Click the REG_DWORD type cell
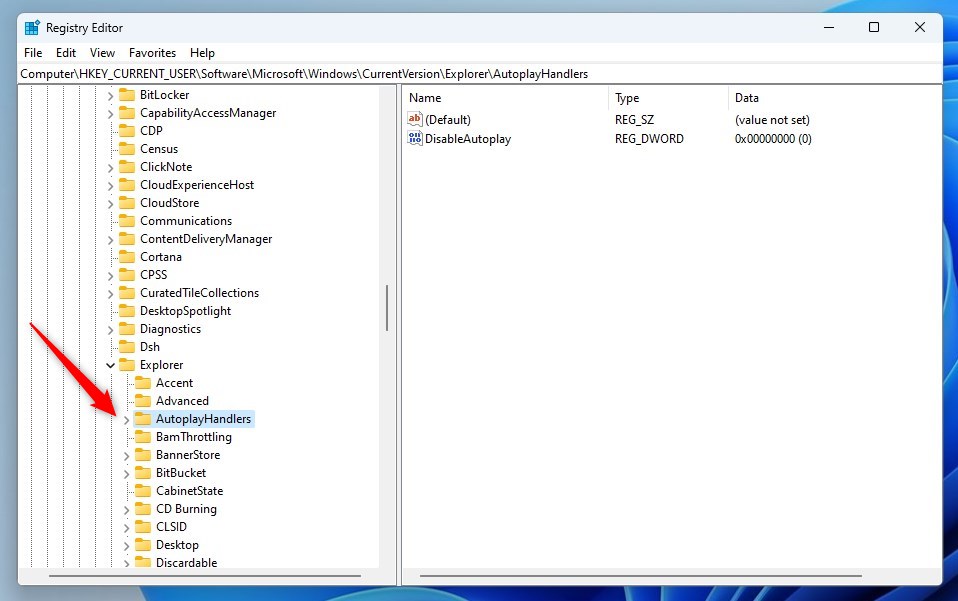Image resolution: width=958 pixels, height=601 pixels. tap(649, 139)
